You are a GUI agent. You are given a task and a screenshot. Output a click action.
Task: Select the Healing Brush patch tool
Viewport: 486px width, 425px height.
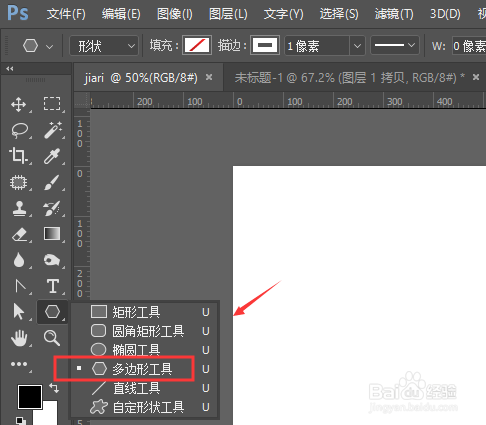(x=19, y=182)
